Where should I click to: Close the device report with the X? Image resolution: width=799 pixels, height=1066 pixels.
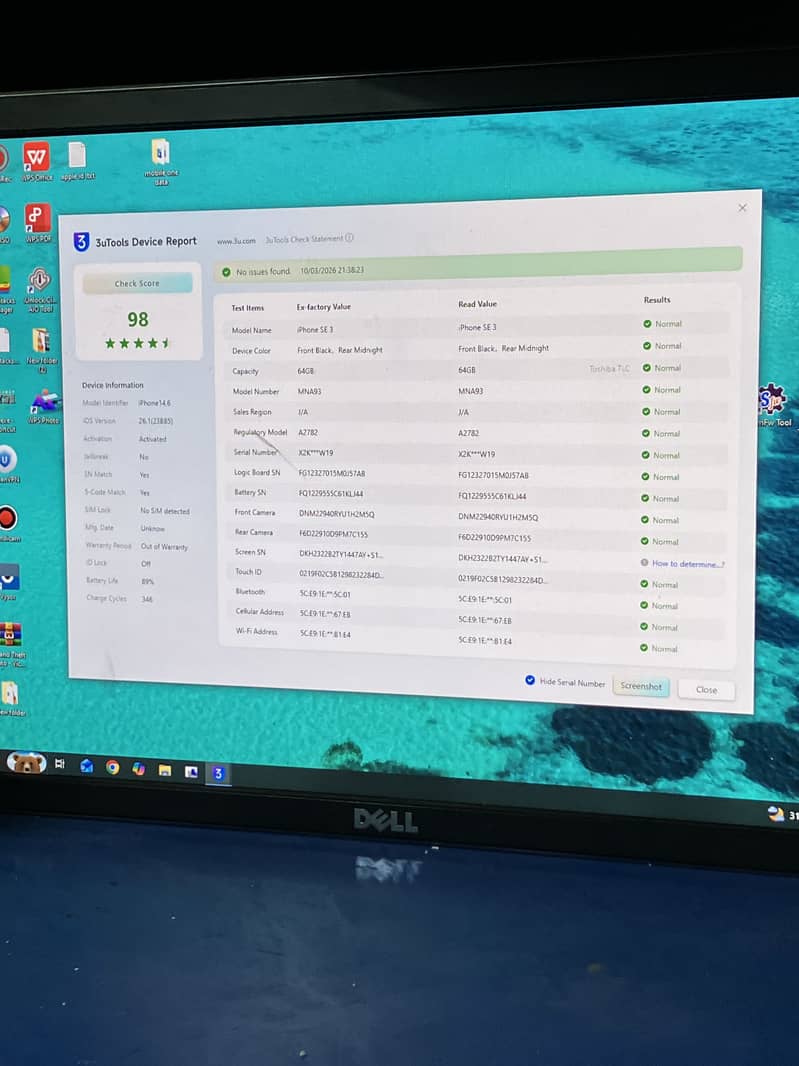click(743, 208)
